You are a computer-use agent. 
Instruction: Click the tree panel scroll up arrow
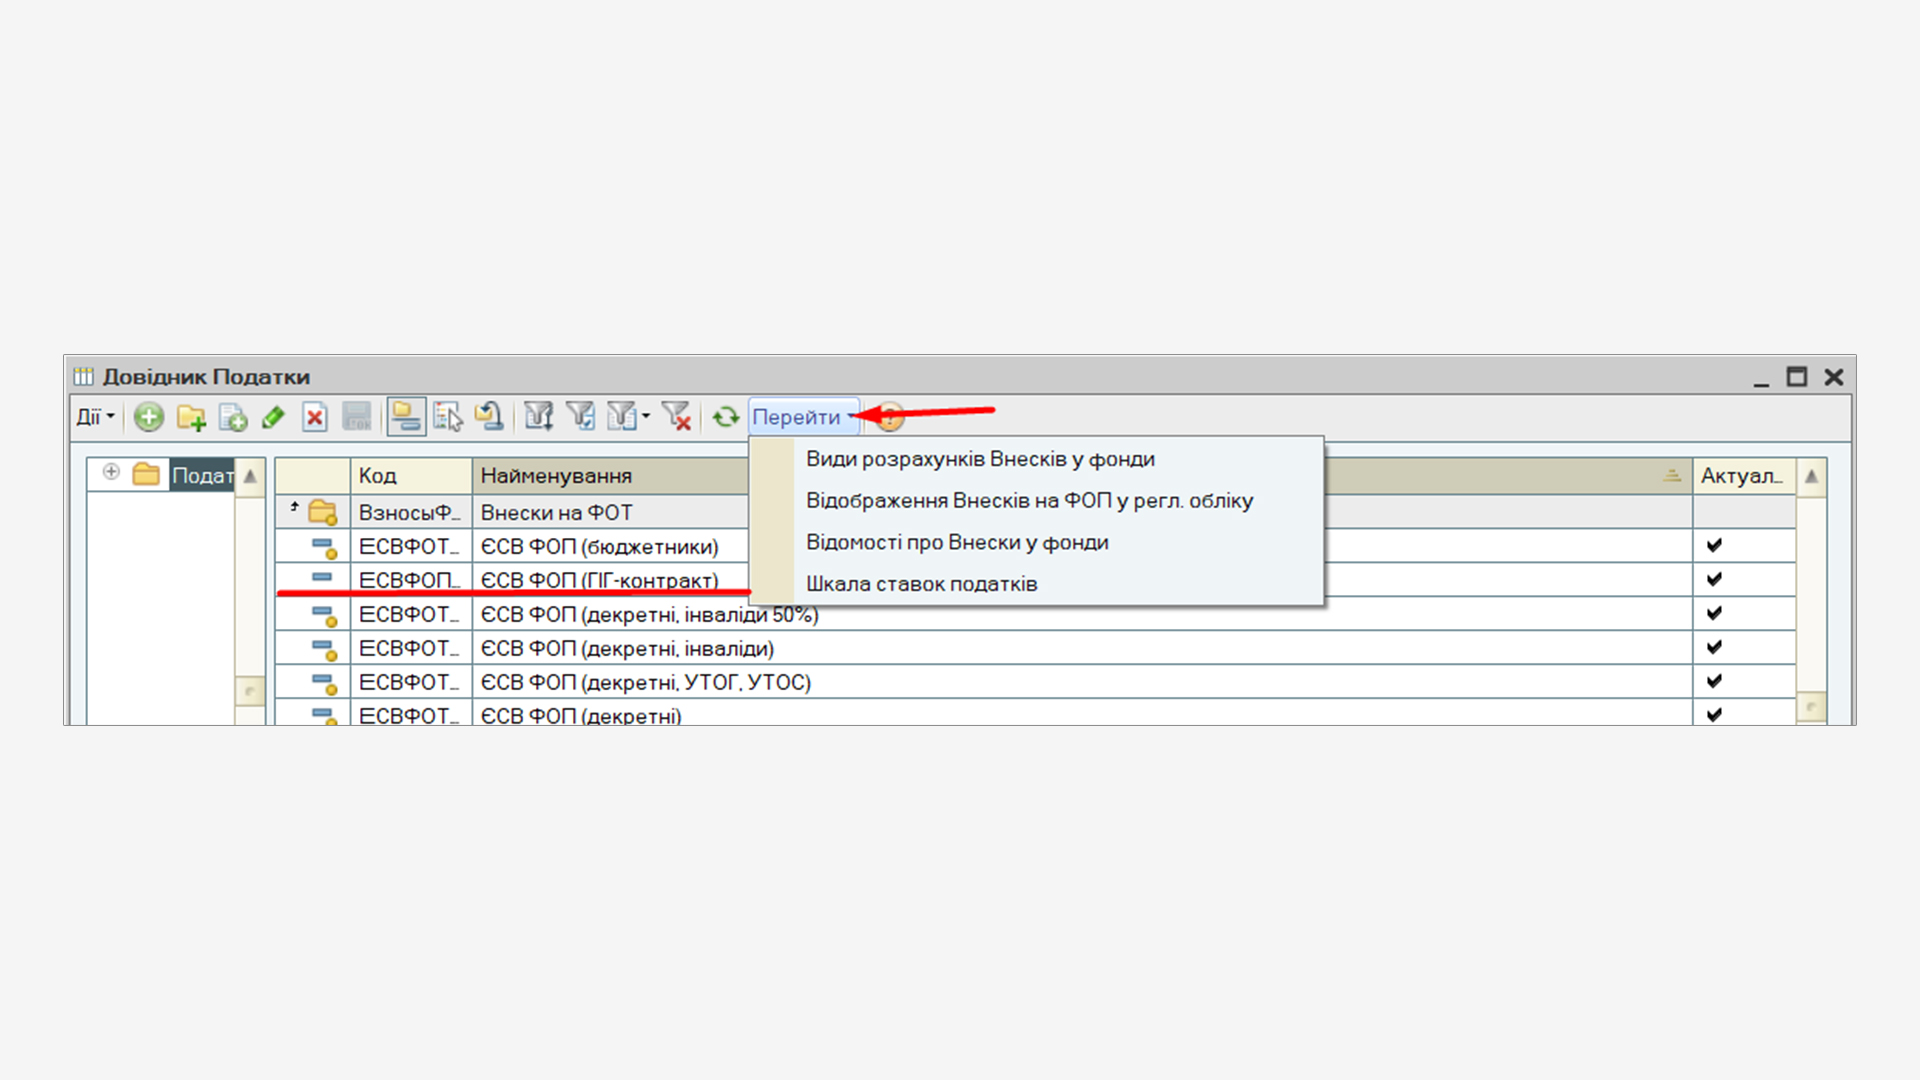pos(250,476)
